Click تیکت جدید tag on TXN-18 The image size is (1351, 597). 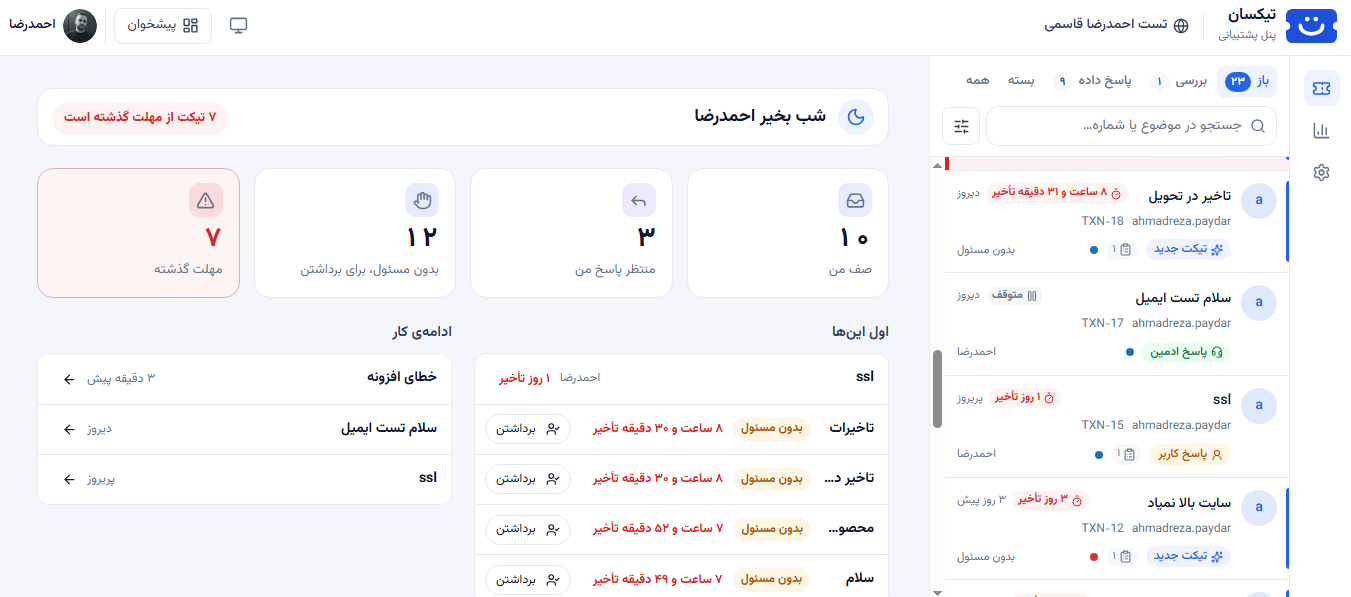[1188, 250]
